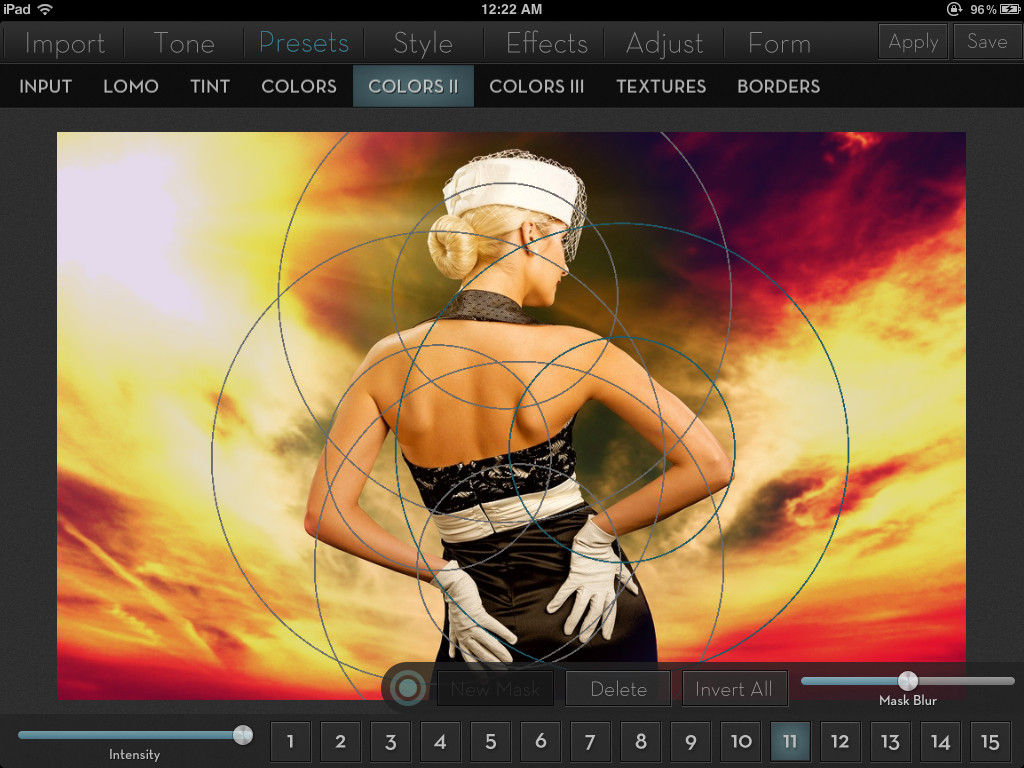Select preset number 12
Screen dimensions: 1024x768
click(x=840, y=741)
